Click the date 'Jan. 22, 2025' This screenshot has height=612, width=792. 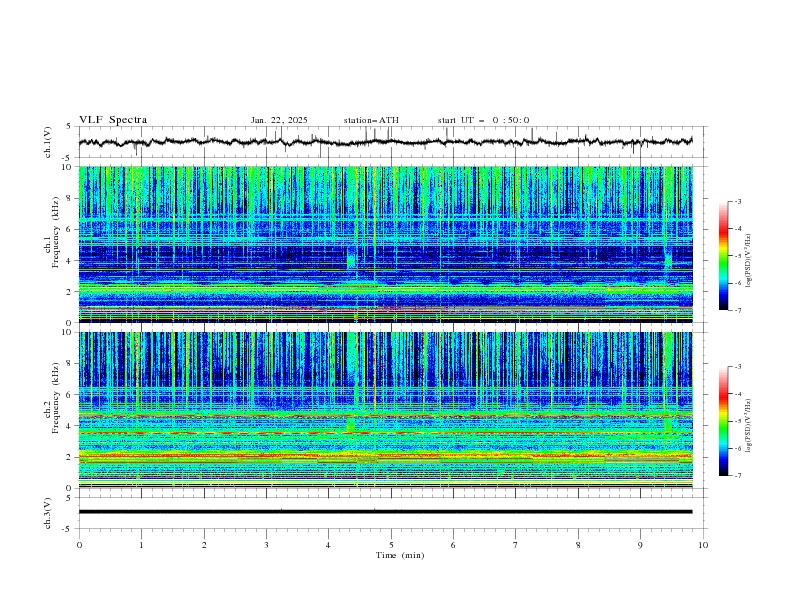coord(279,120)
